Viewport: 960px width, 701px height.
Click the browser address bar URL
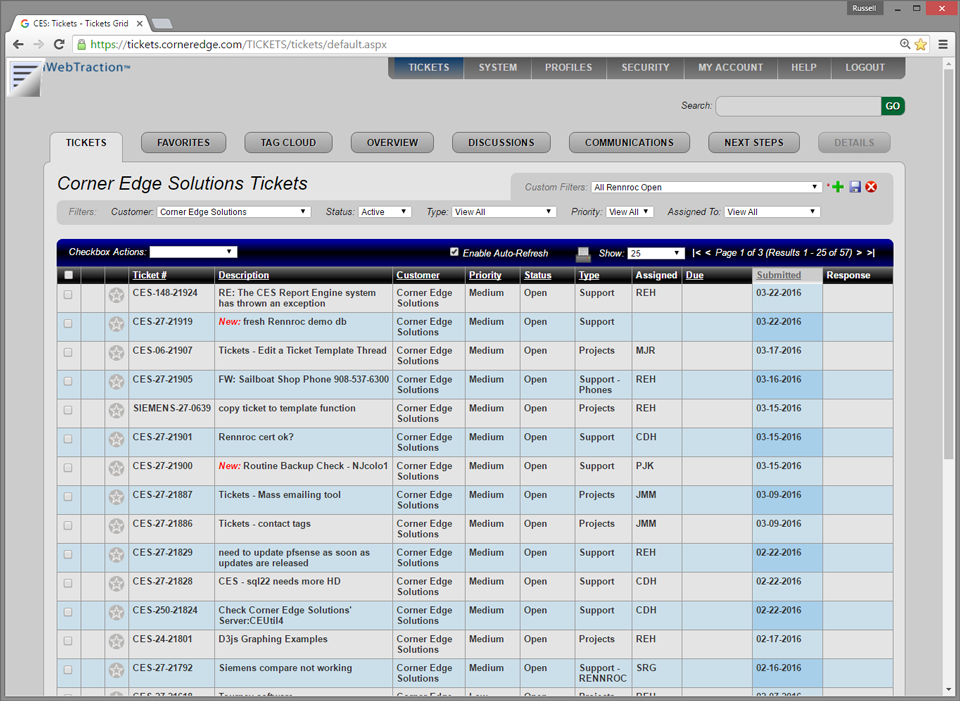click(x=239, y=44)
